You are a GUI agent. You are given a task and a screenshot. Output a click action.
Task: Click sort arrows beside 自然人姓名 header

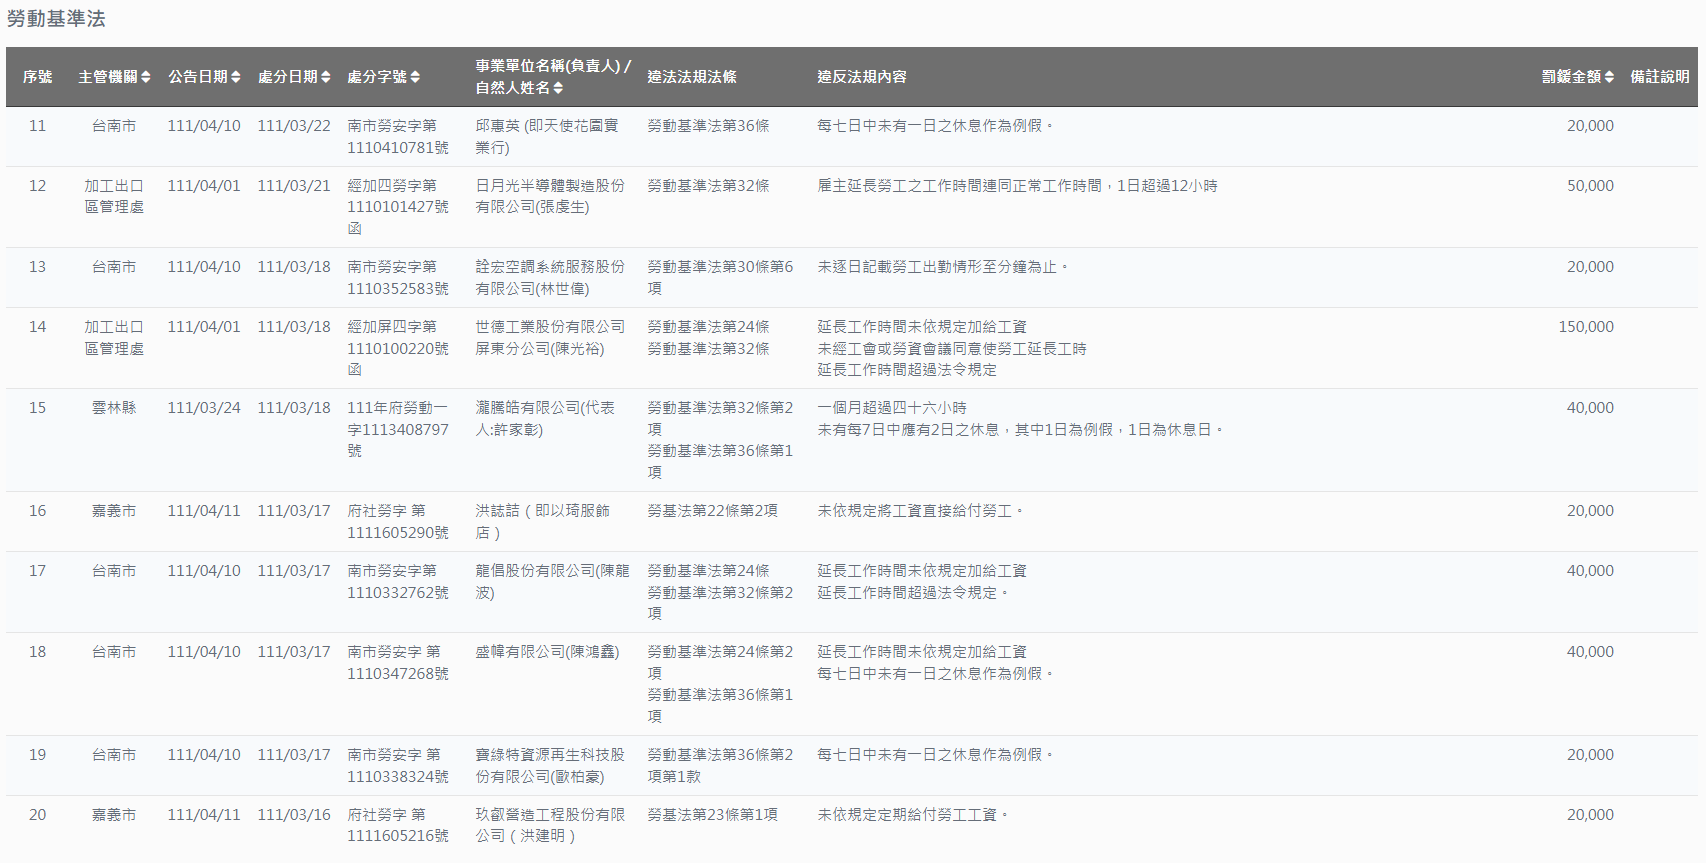pyautogui.click(x=558, y=88)
